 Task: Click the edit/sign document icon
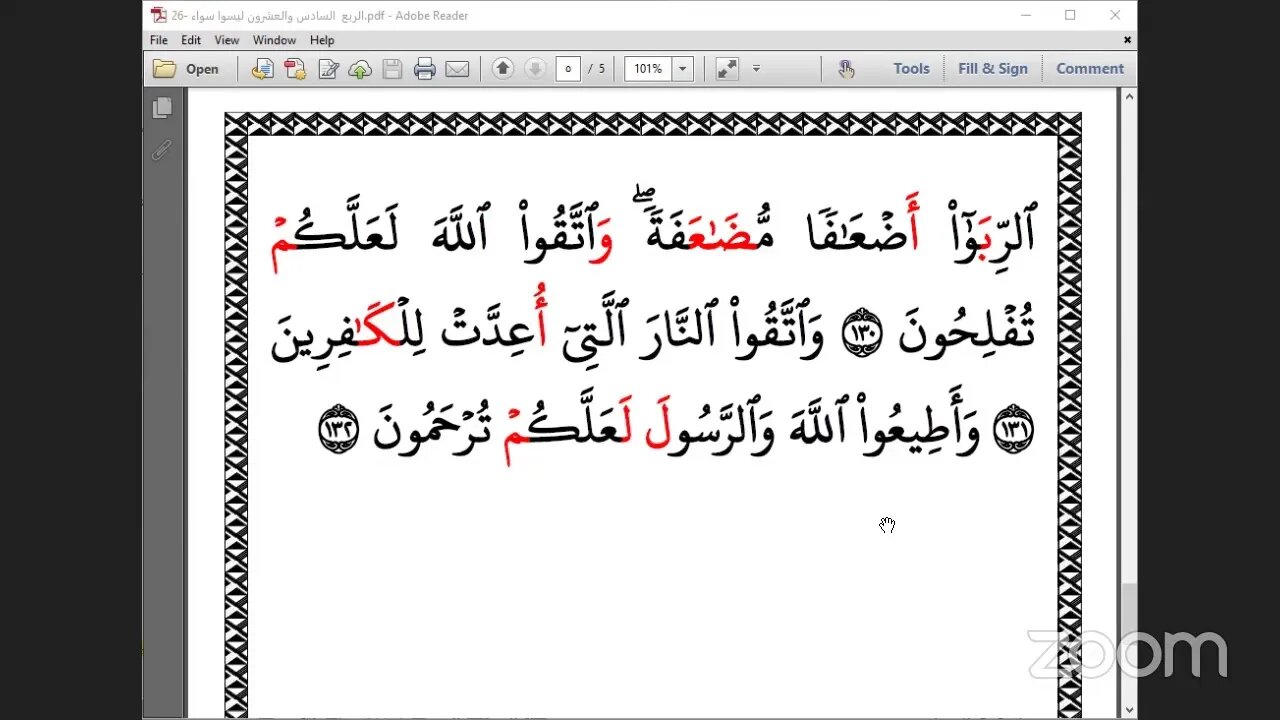[x=328, y=69]
